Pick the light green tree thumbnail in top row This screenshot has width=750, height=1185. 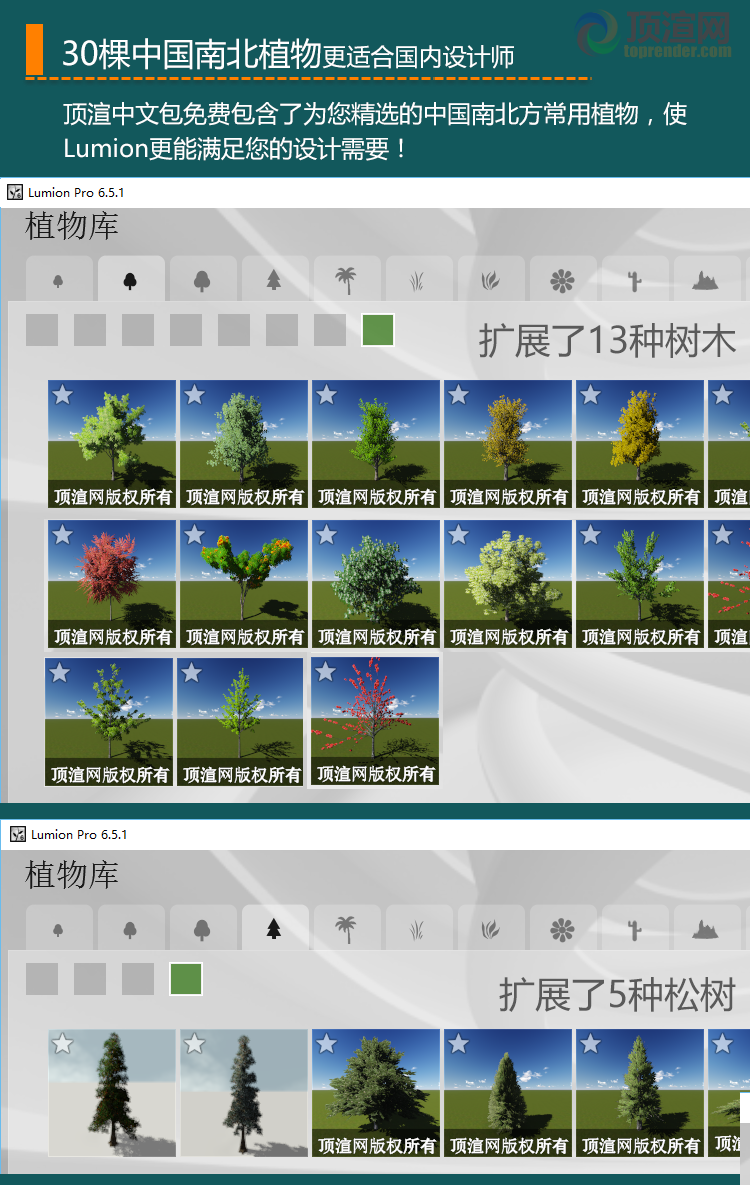tap(112, 444)
